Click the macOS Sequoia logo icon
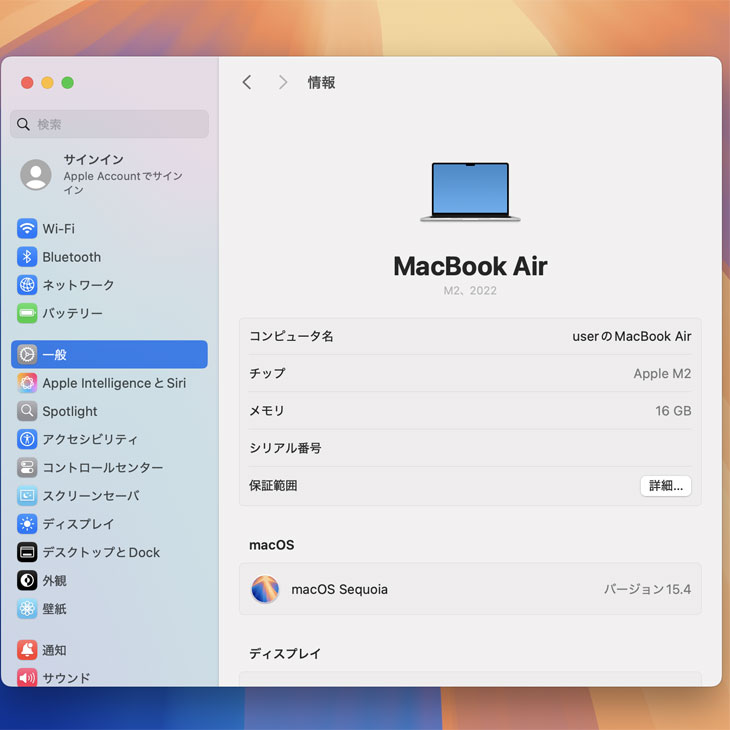The height and width of the screenshot is (730, 730). (x=265, y=589)
